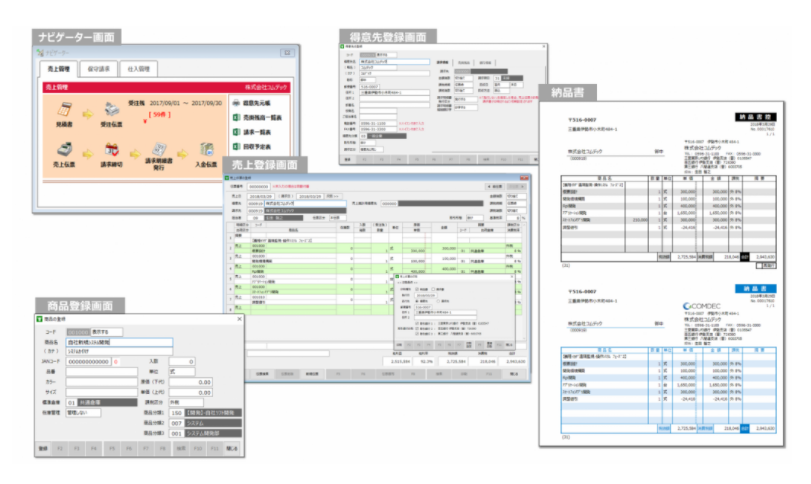Click 商品名 field in product registration
Viewport: 811px width, 484px height.
(119, 342)
